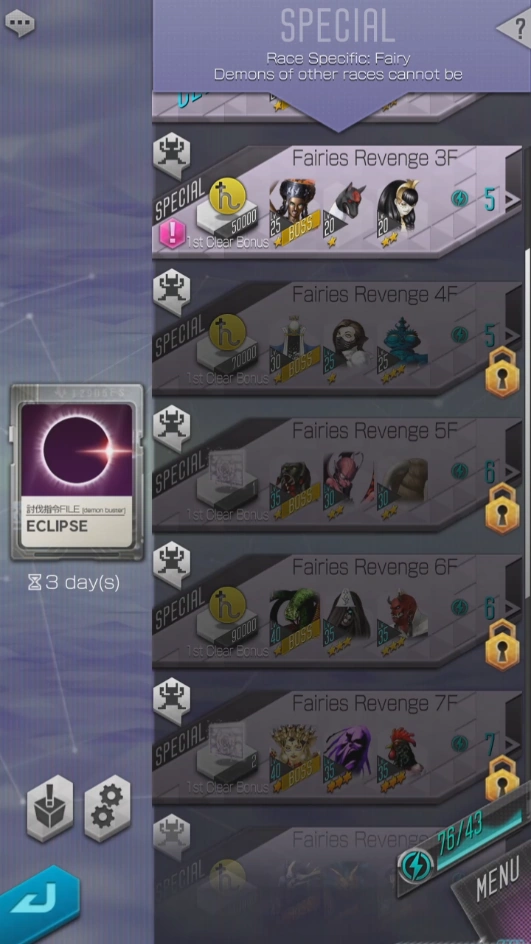Open the chat speech bubble icon

click(20, 23)
